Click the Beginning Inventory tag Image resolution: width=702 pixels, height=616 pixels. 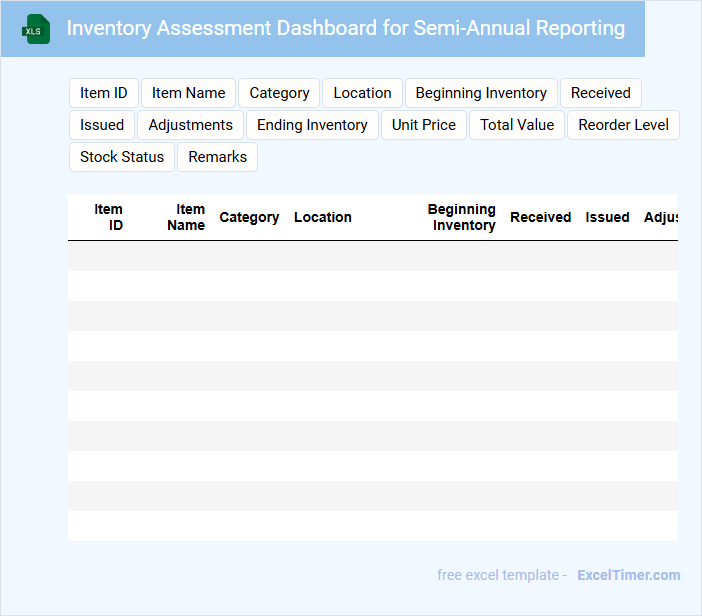click(481, 93)
